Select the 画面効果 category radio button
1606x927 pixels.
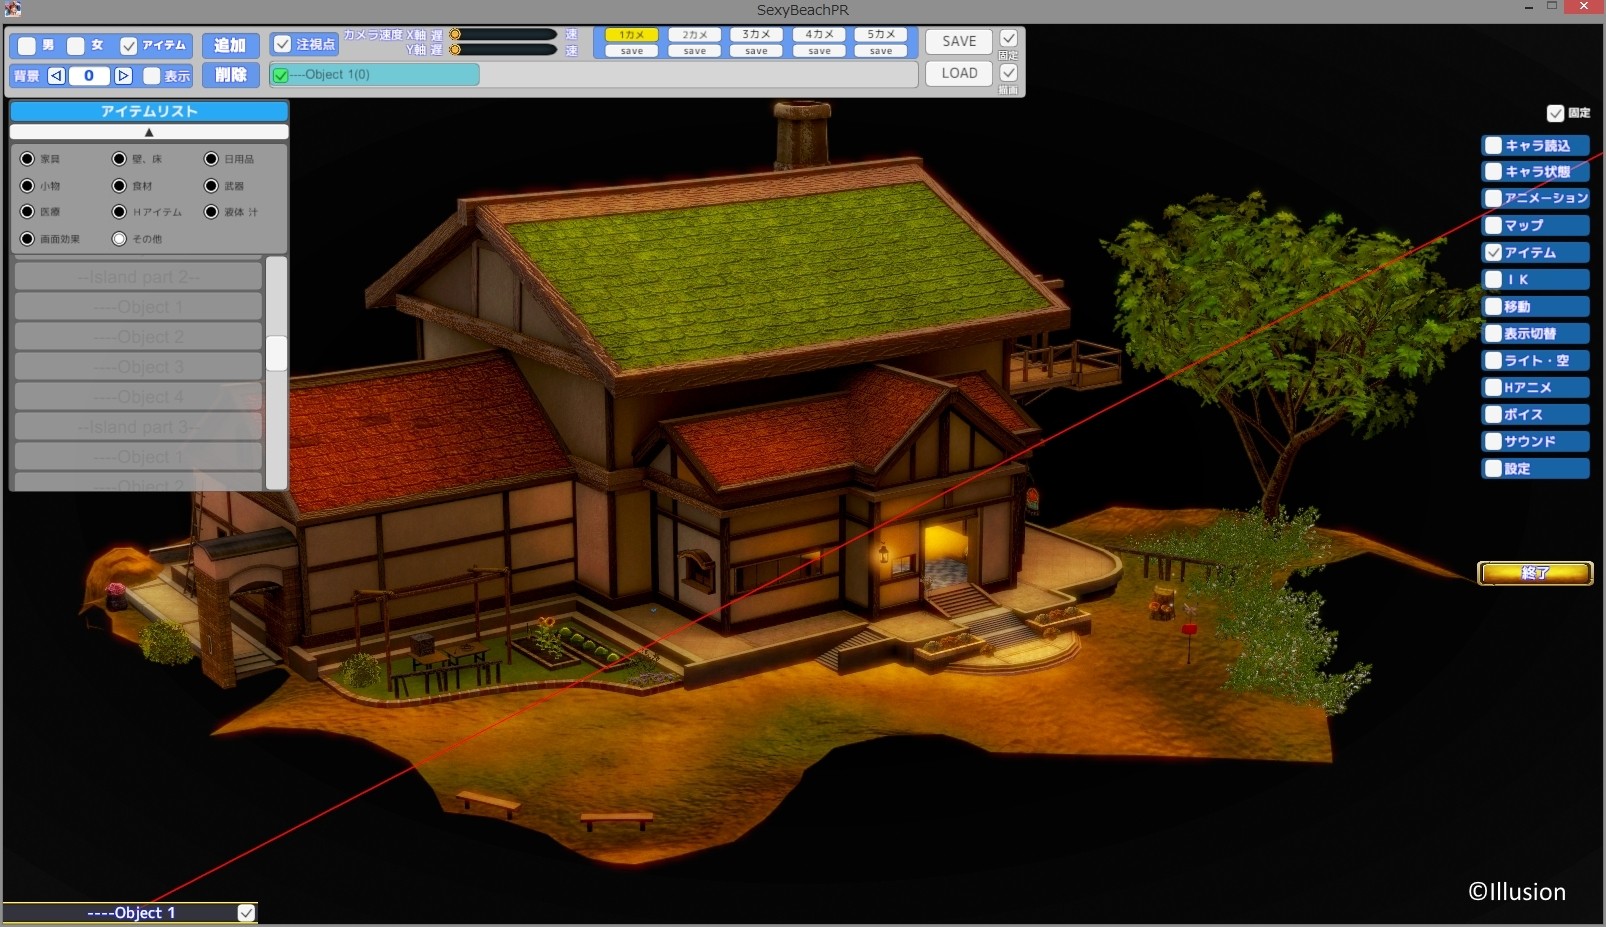pyautogui.click(x=27, y=239)
